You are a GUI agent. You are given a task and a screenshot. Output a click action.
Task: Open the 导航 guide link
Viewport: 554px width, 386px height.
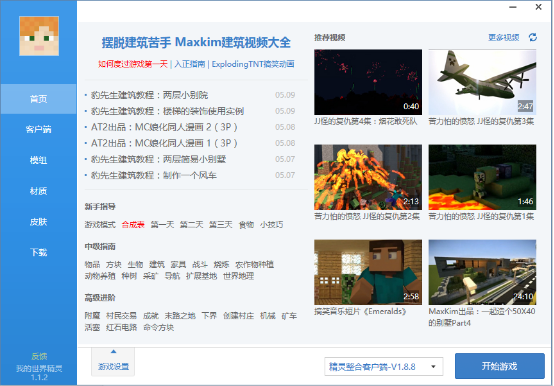coord(172,276)
